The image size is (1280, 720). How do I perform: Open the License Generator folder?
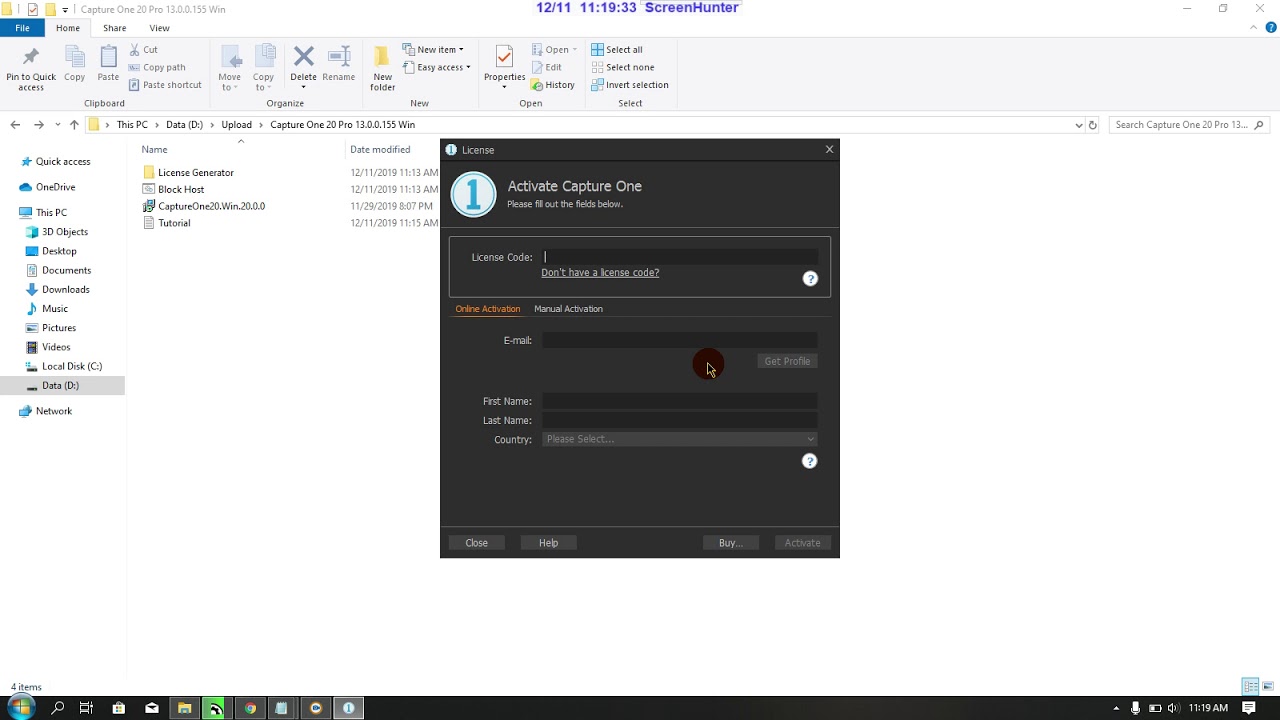pos(196,172)
